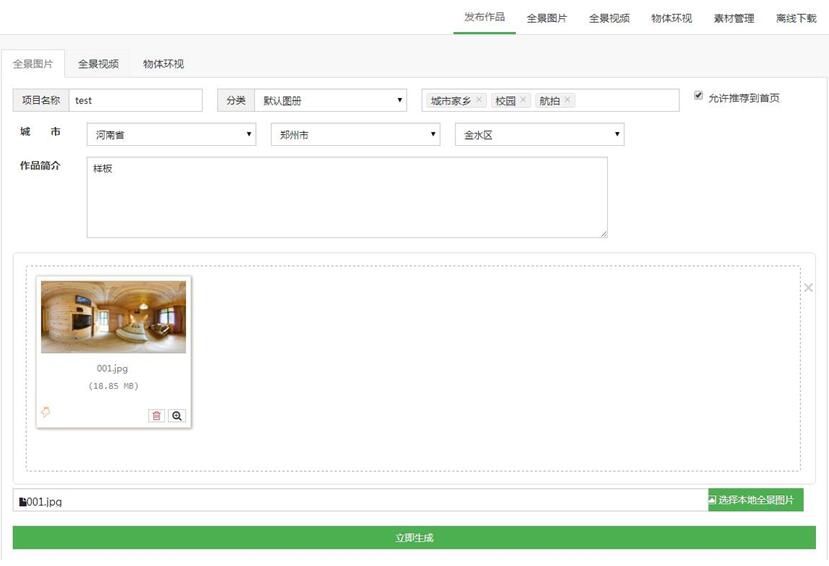The image size is (829, 566).
Task: Click the upload status icon on the 001.jpg card
Action: pos(45,412)
